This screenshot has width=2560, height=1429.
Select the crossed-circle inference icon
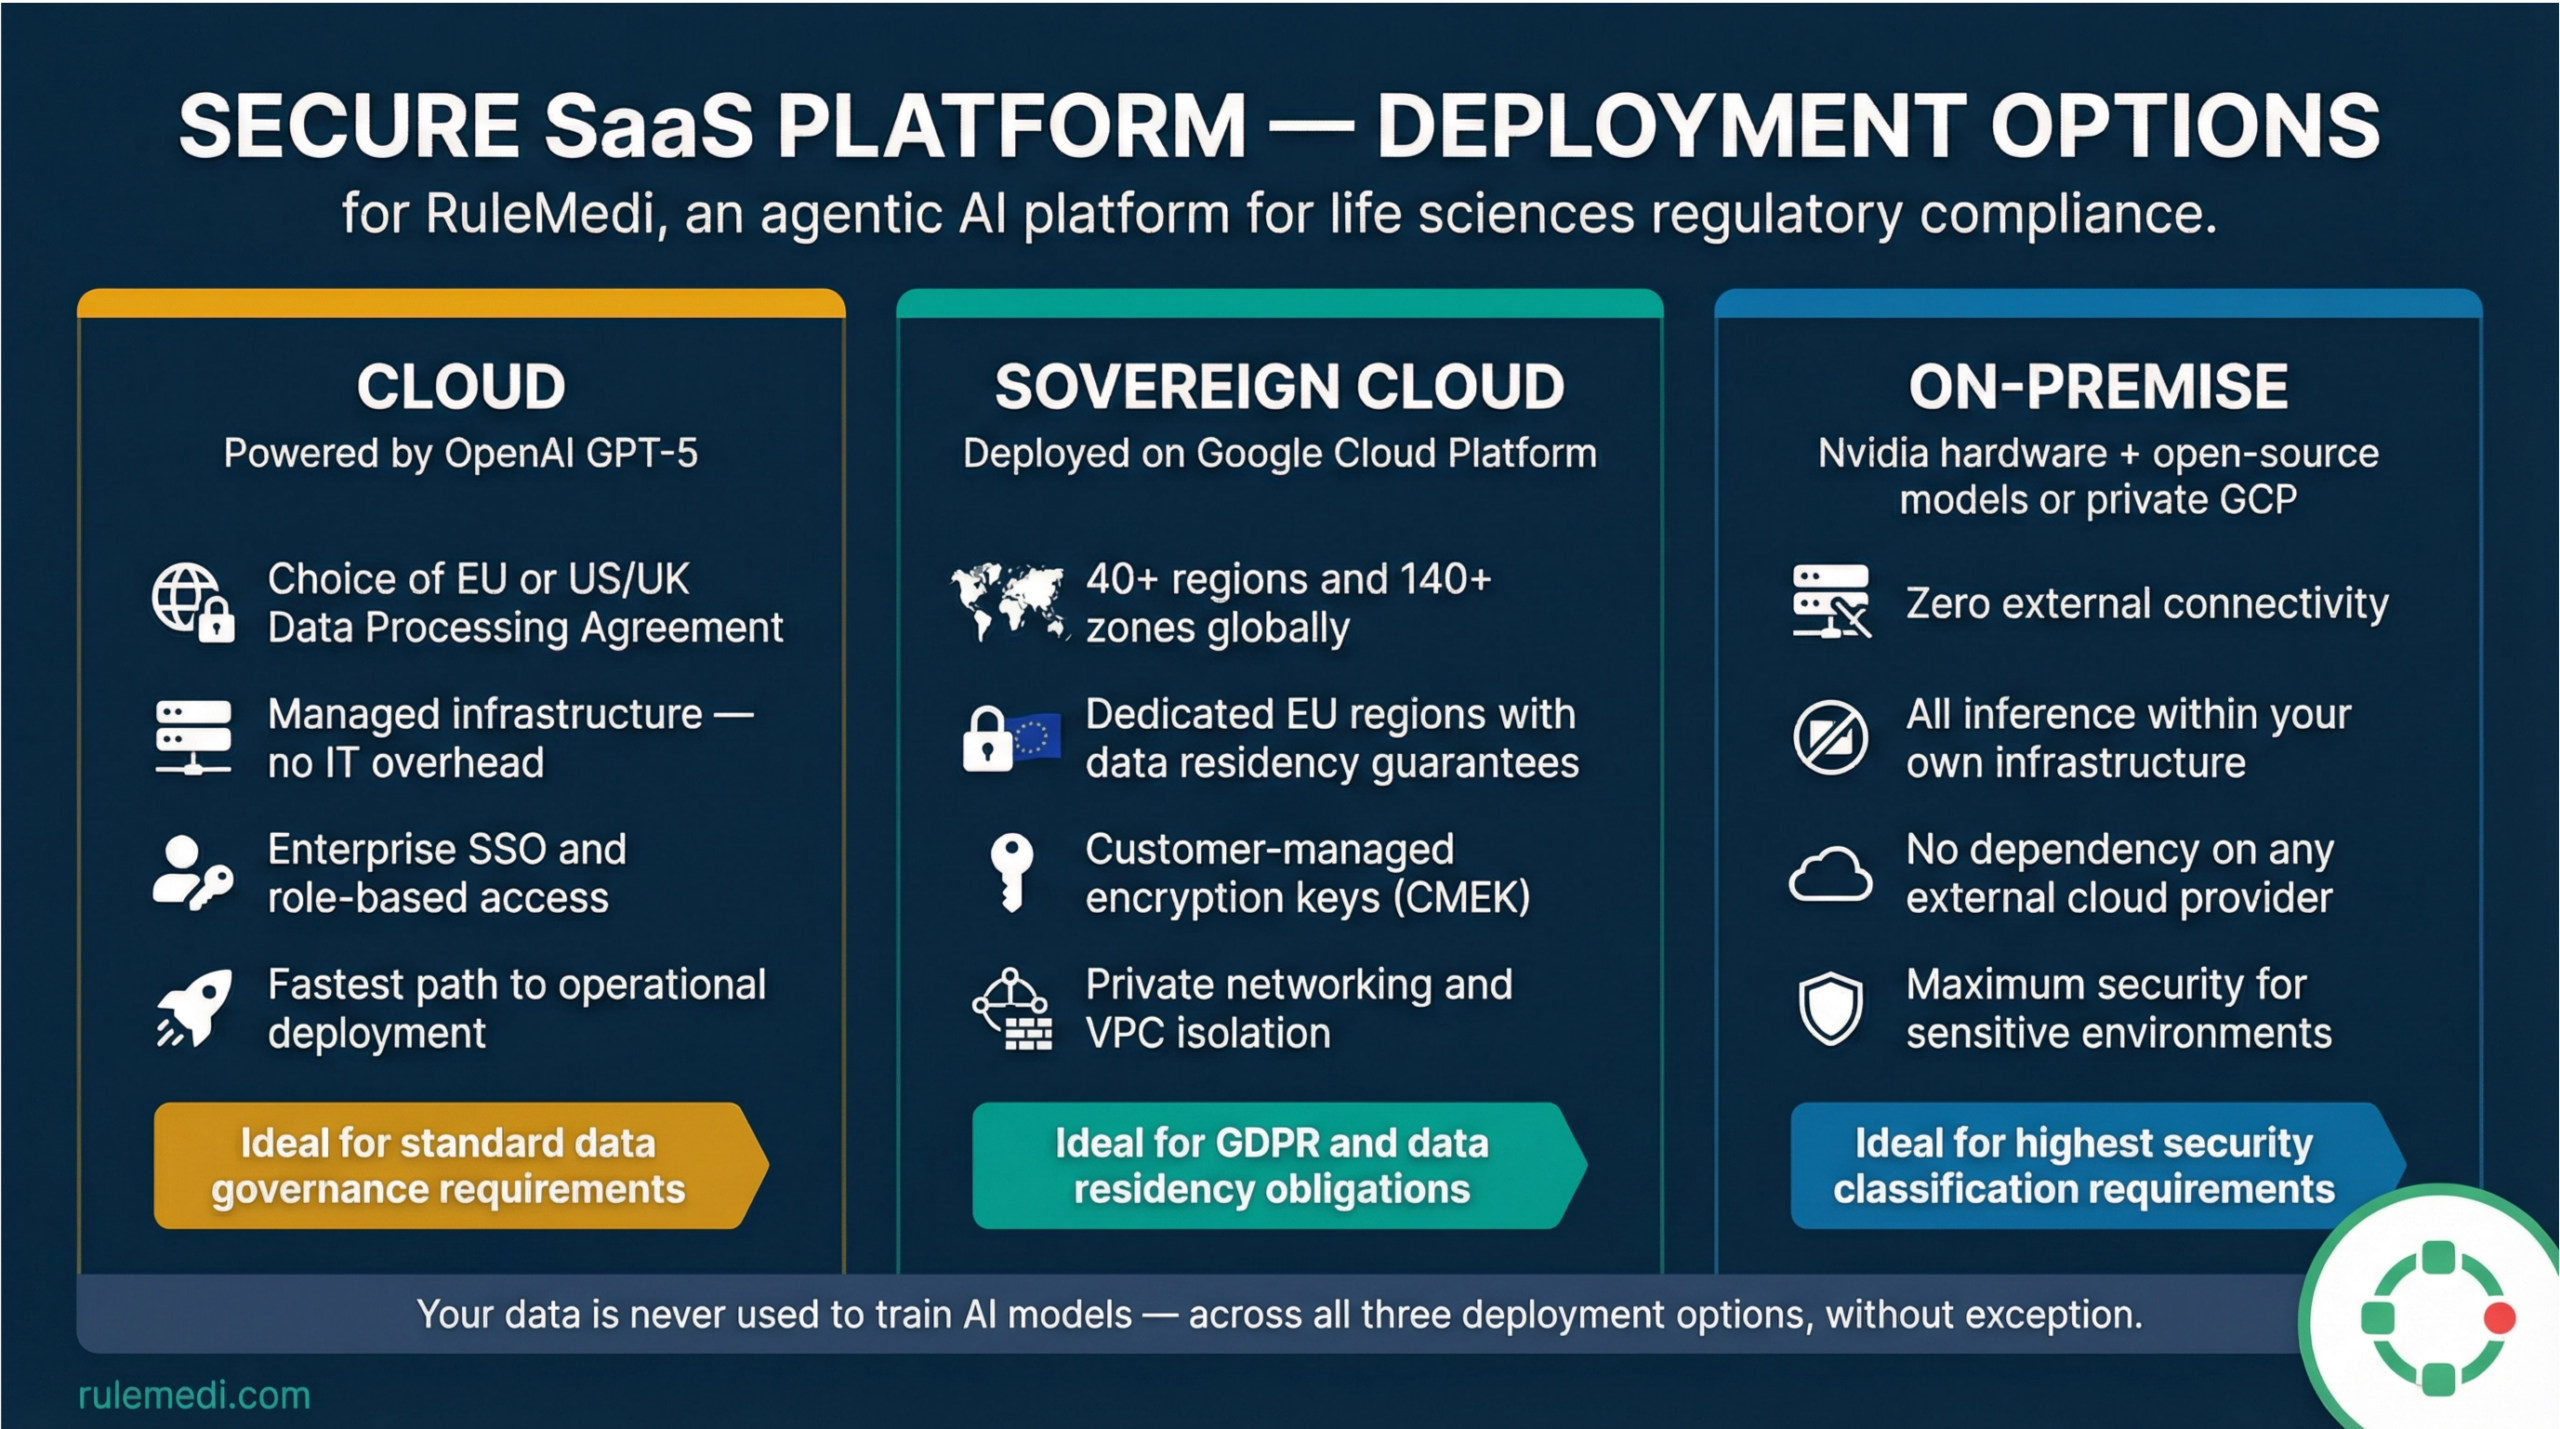[x=1831, y=738]
